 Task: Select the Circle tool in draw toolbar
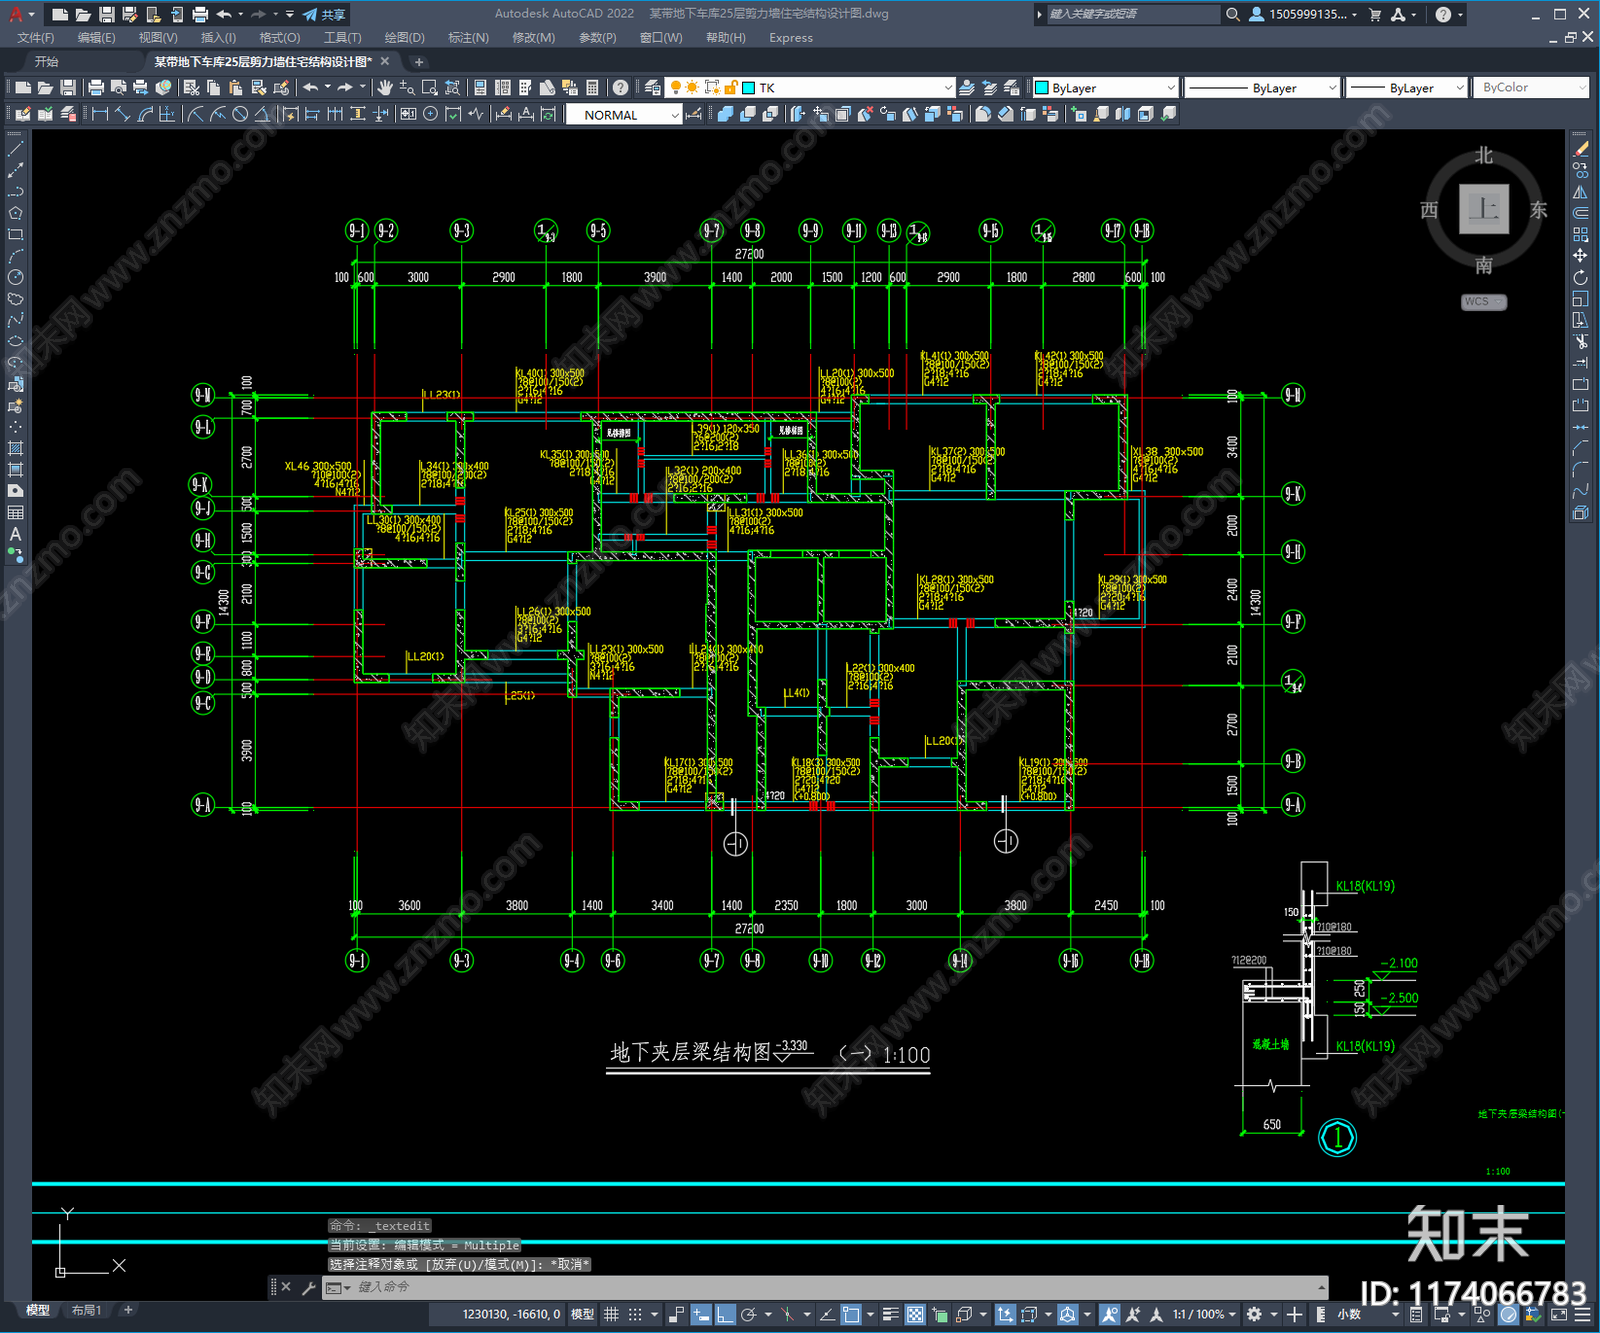point(15,277)
